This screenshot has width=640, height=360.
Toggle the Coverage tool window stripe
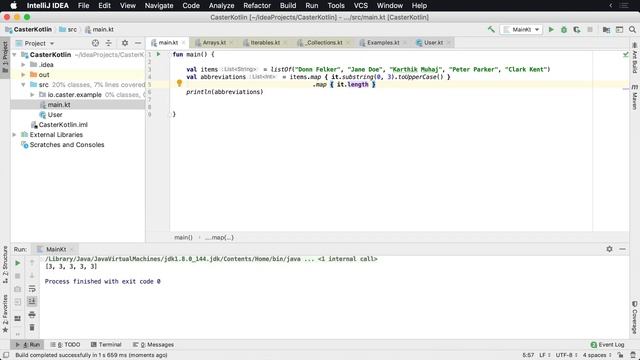[x=635, y=317]
